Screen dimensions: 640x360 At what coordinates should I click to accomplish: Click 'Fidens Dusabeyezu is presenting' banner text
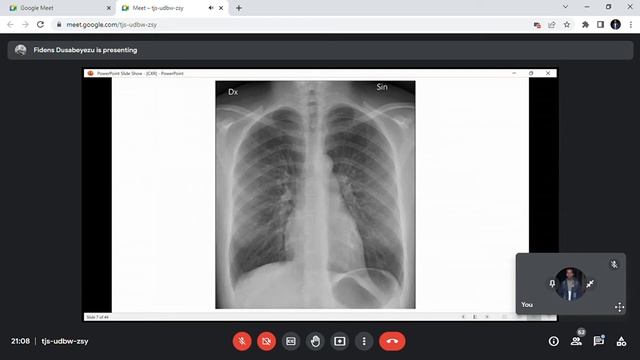(x=85, y=50)
